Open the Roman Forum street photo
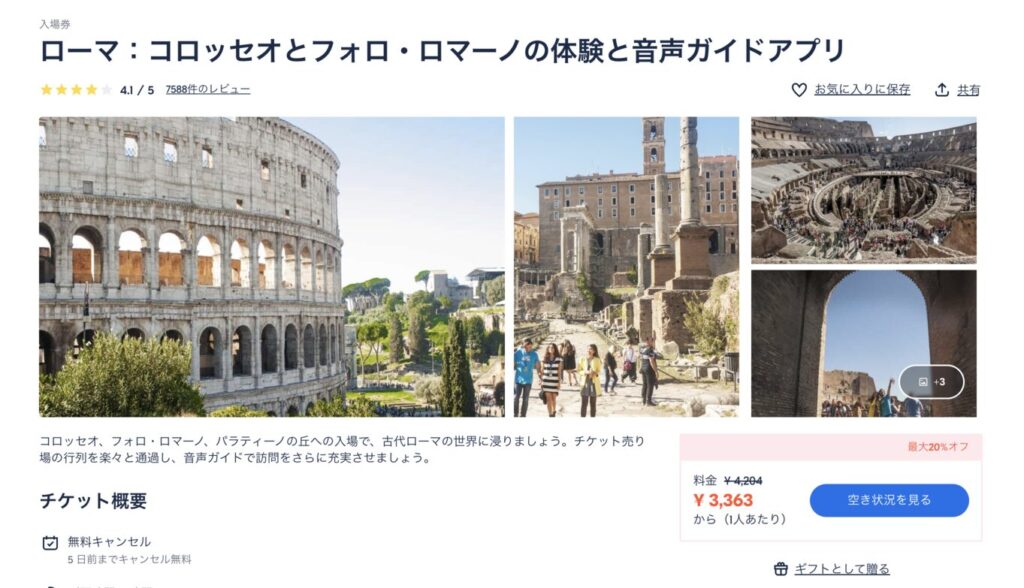The image size is (1024, 588). [x=626, y=267]
